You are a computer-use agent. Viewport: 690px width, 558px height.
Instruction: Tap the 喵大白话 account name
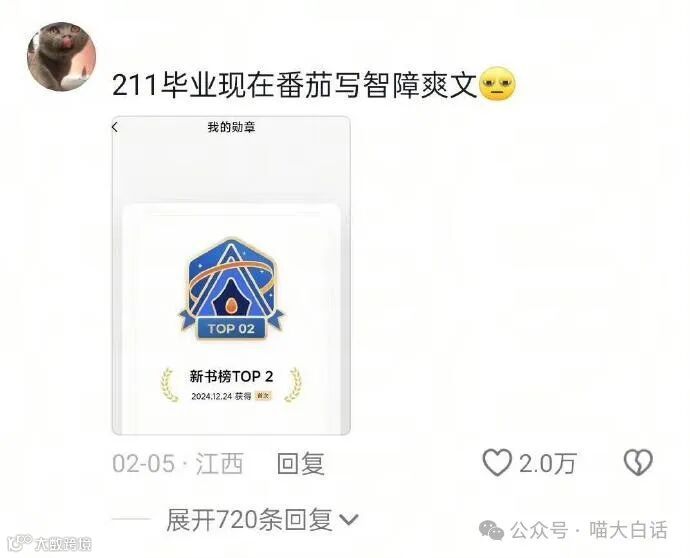[628, 530]
